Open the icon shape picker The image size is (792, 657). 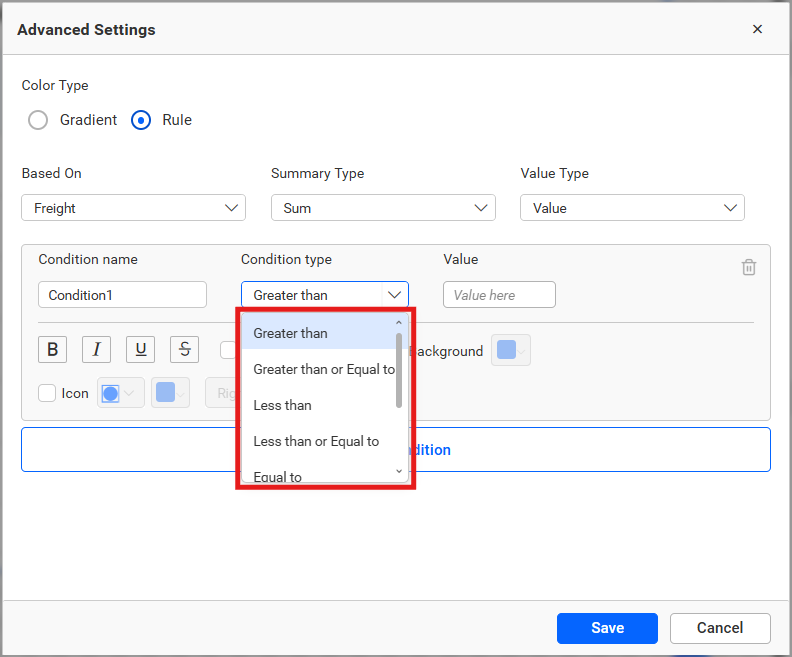click(120, 393)
